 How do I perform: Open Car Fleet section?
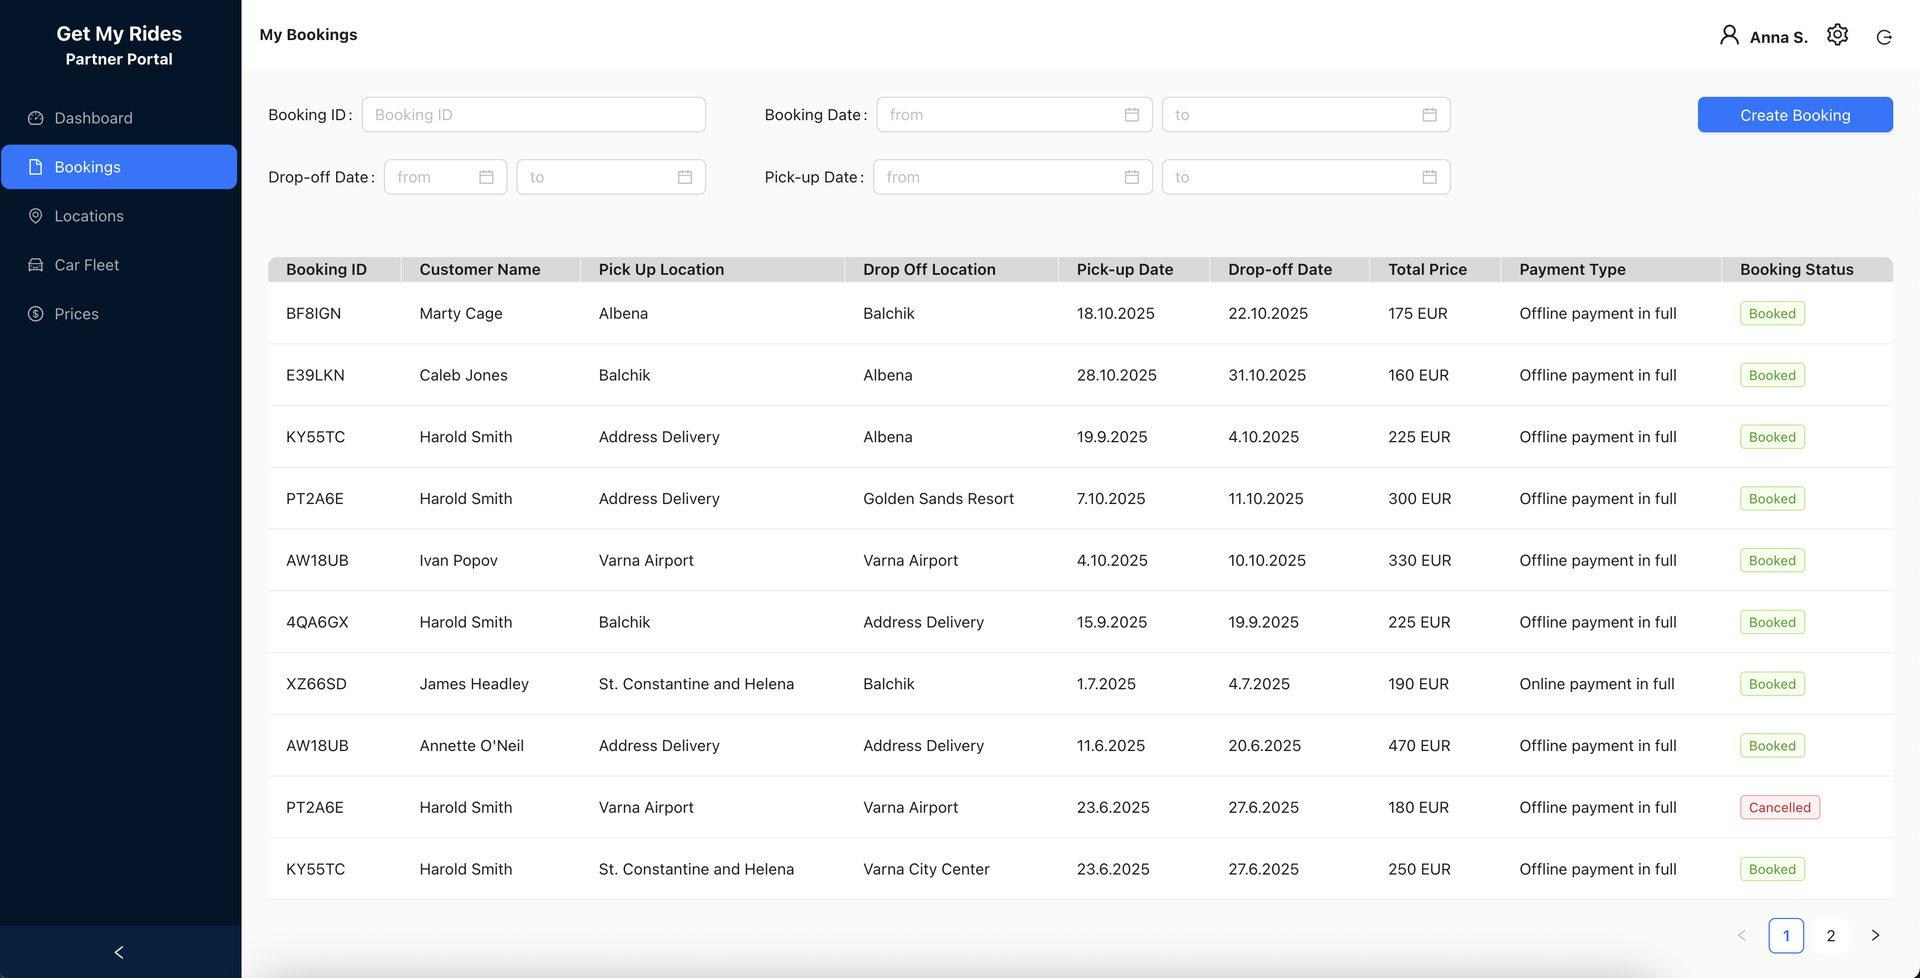pyautogui.click(x=119, y=265)
